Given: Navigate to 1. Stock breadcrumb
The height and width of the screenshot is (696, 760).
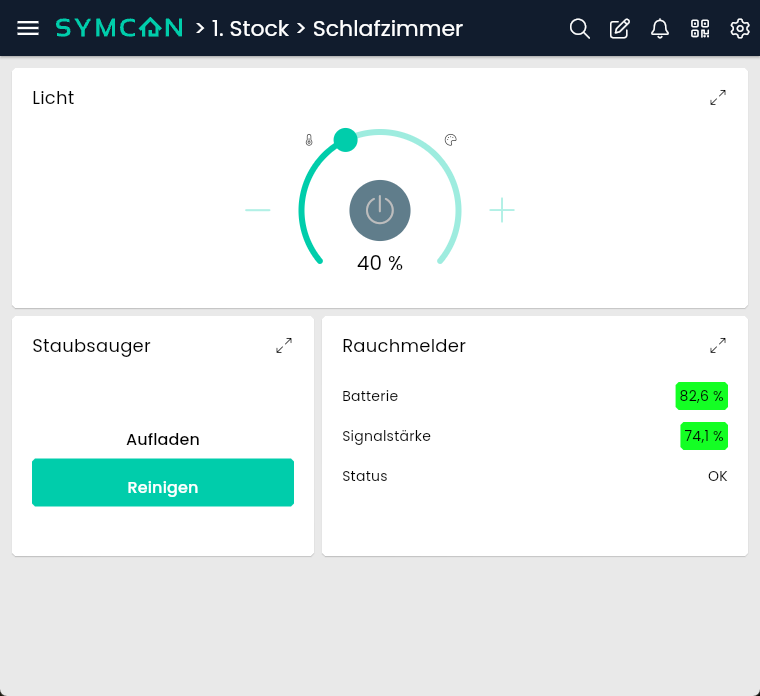Looking at the screenshot, I should (x=244, y=28).
